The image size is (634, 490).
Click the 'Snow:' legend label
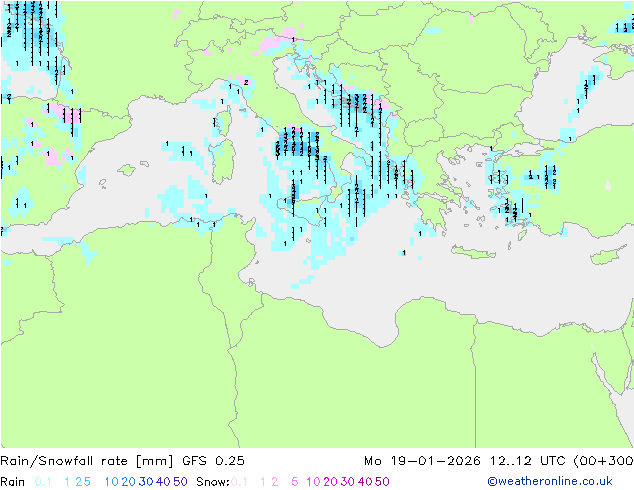pyautogui.click(x=213, y=482)
